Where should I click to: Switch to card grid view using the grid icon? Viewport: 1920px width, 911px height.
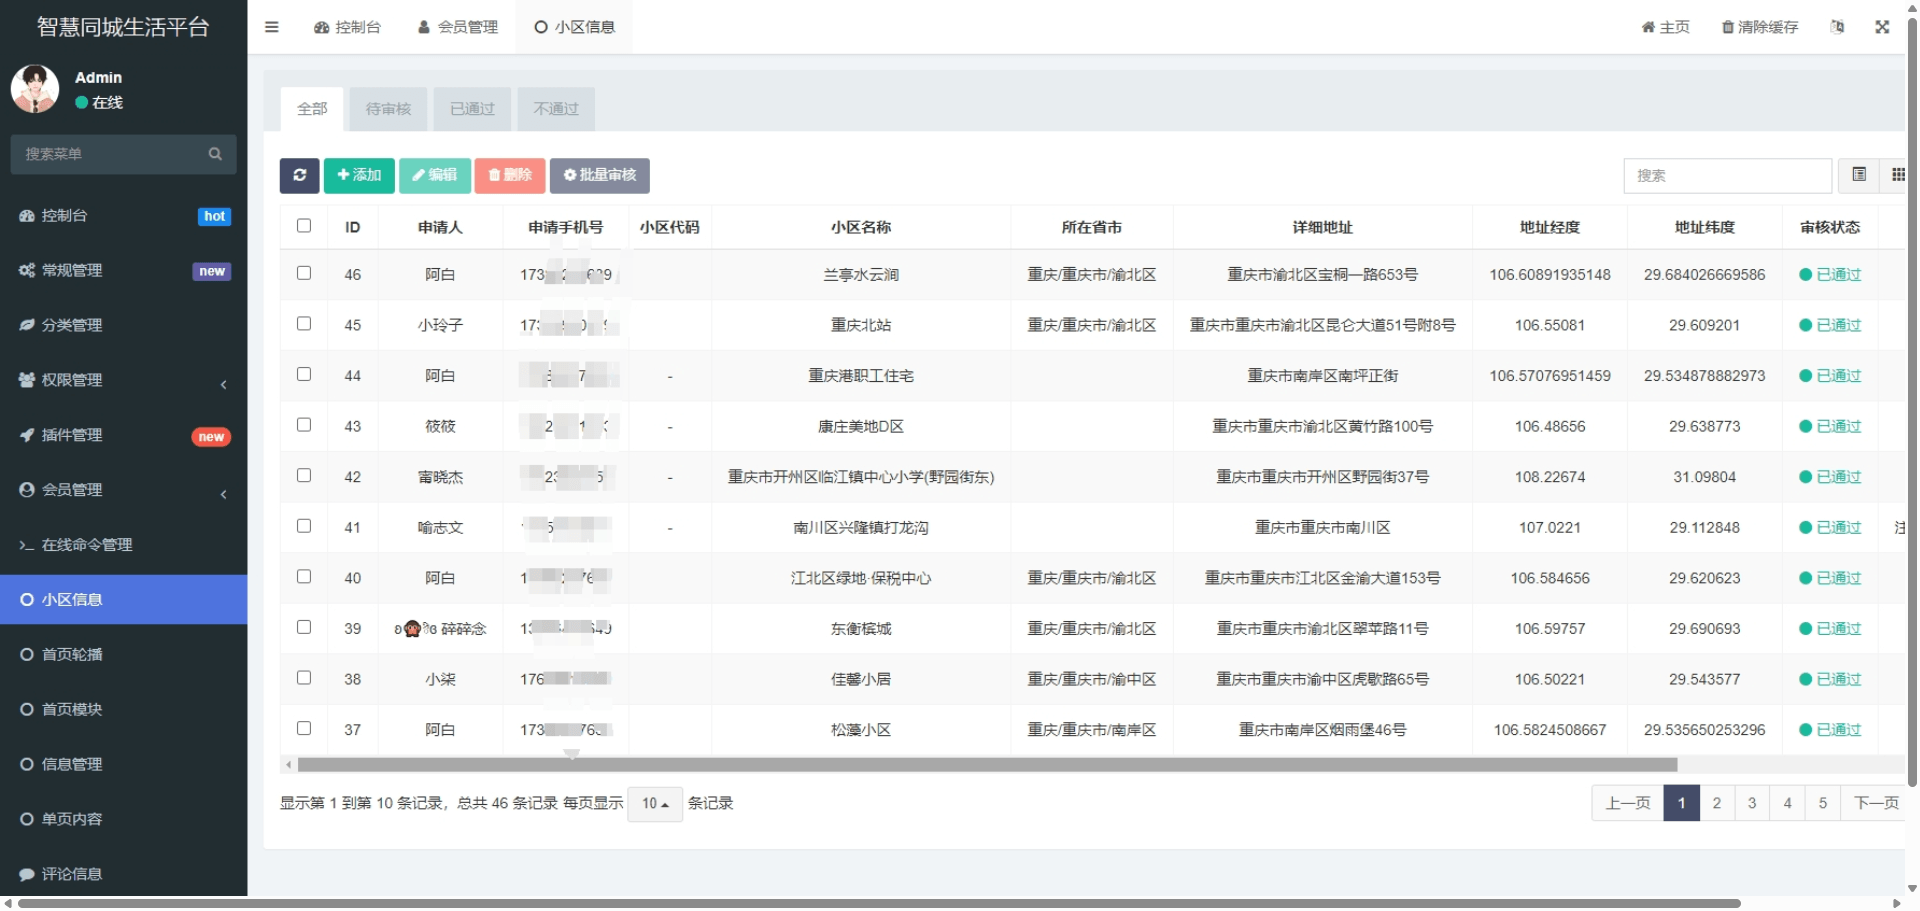pos(1899,175)
